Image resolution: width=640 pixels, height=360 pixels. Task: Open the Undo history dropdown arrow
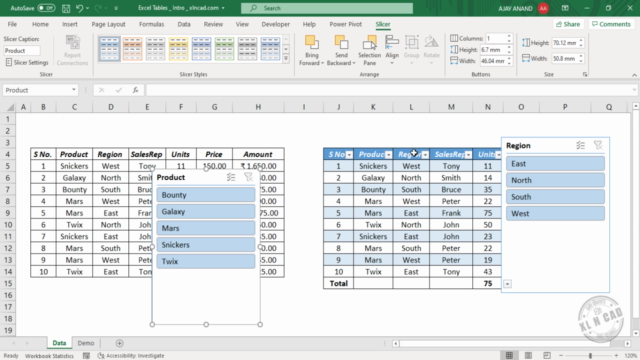(x=87, y=8)
